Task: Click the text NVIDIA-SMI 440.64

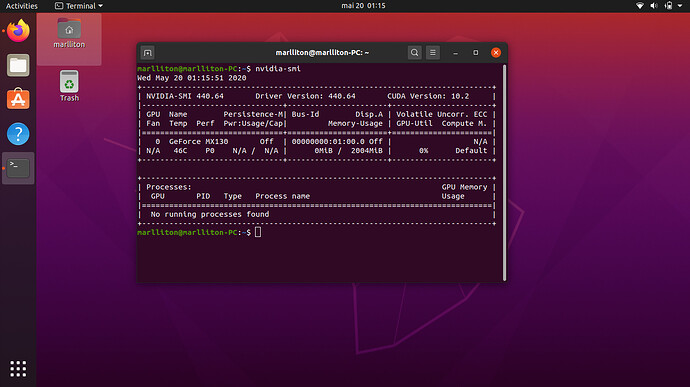Action: 185,96
